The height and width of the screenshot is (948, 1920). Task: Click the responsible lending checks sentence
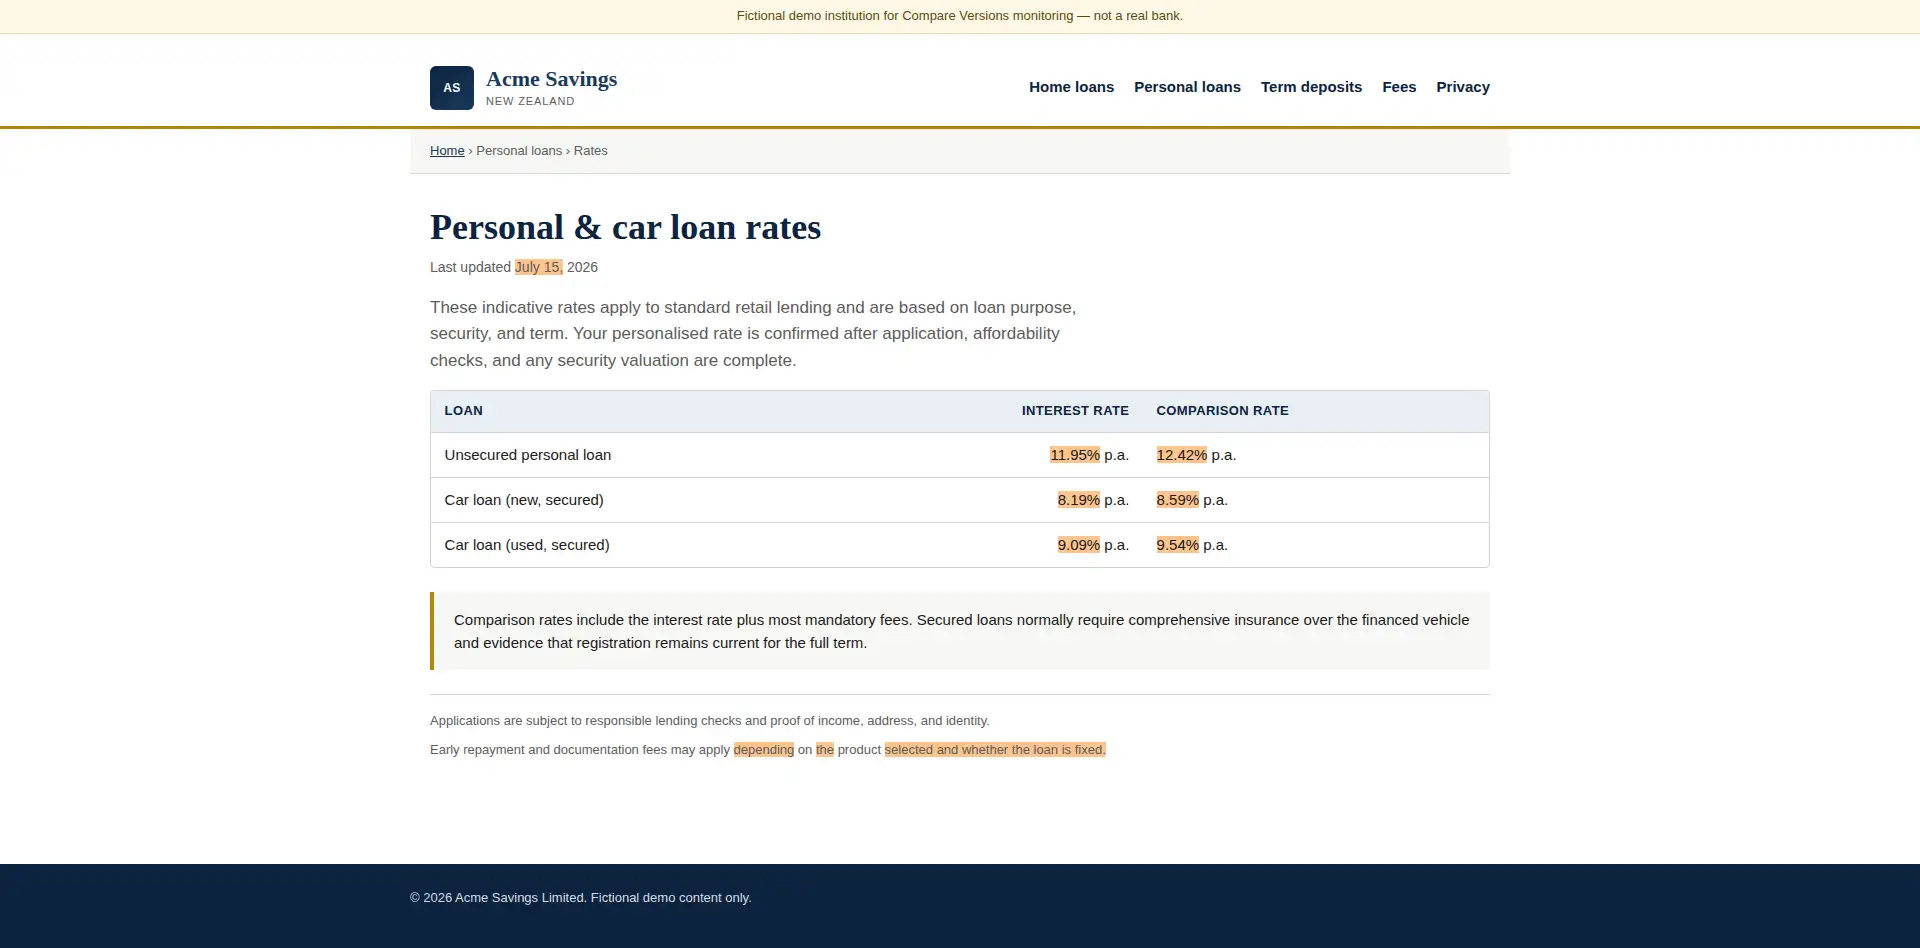coord(709,721)
